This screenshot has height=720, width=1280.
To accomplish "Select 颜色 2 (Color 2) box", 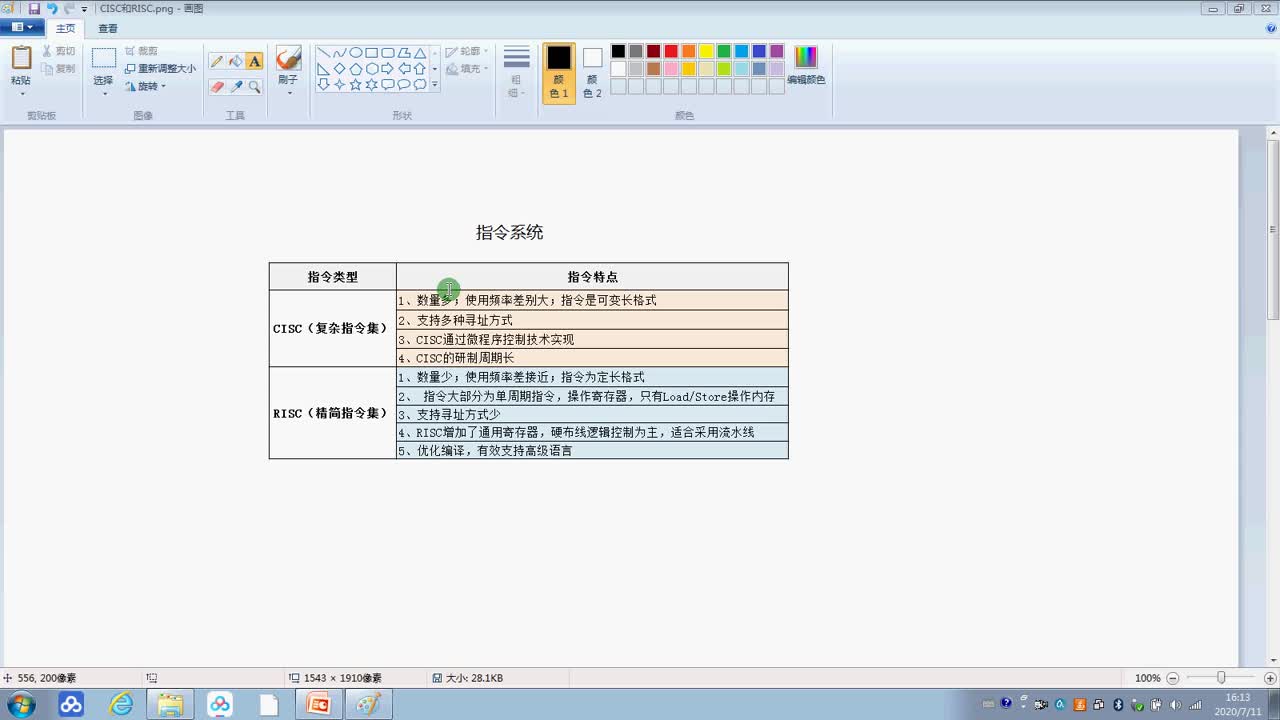I will coord(593,73).
